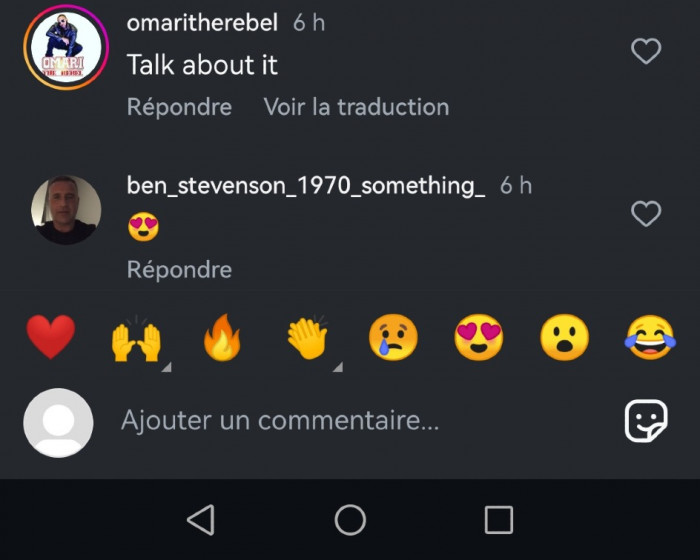700x560 pixels.
Task: Tap Répondre under ben_stevenson's comment
Action: pos(179,269)
